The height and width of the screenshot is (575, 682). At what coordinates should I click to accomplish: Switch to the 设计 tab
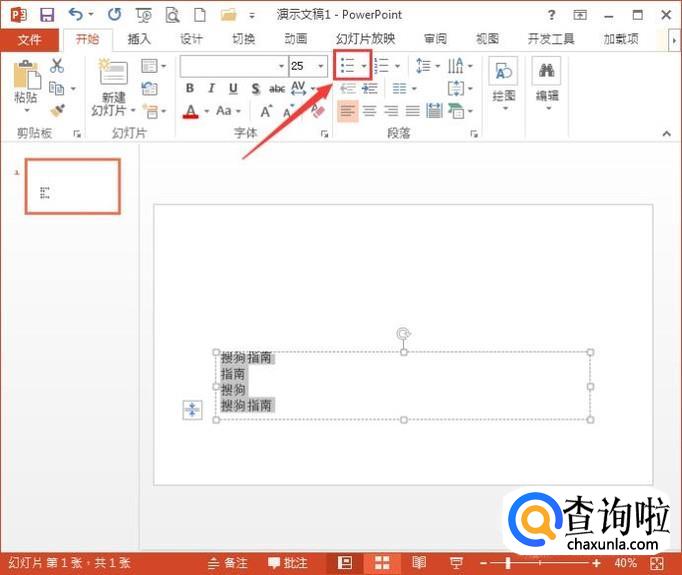tap(191, 39)
